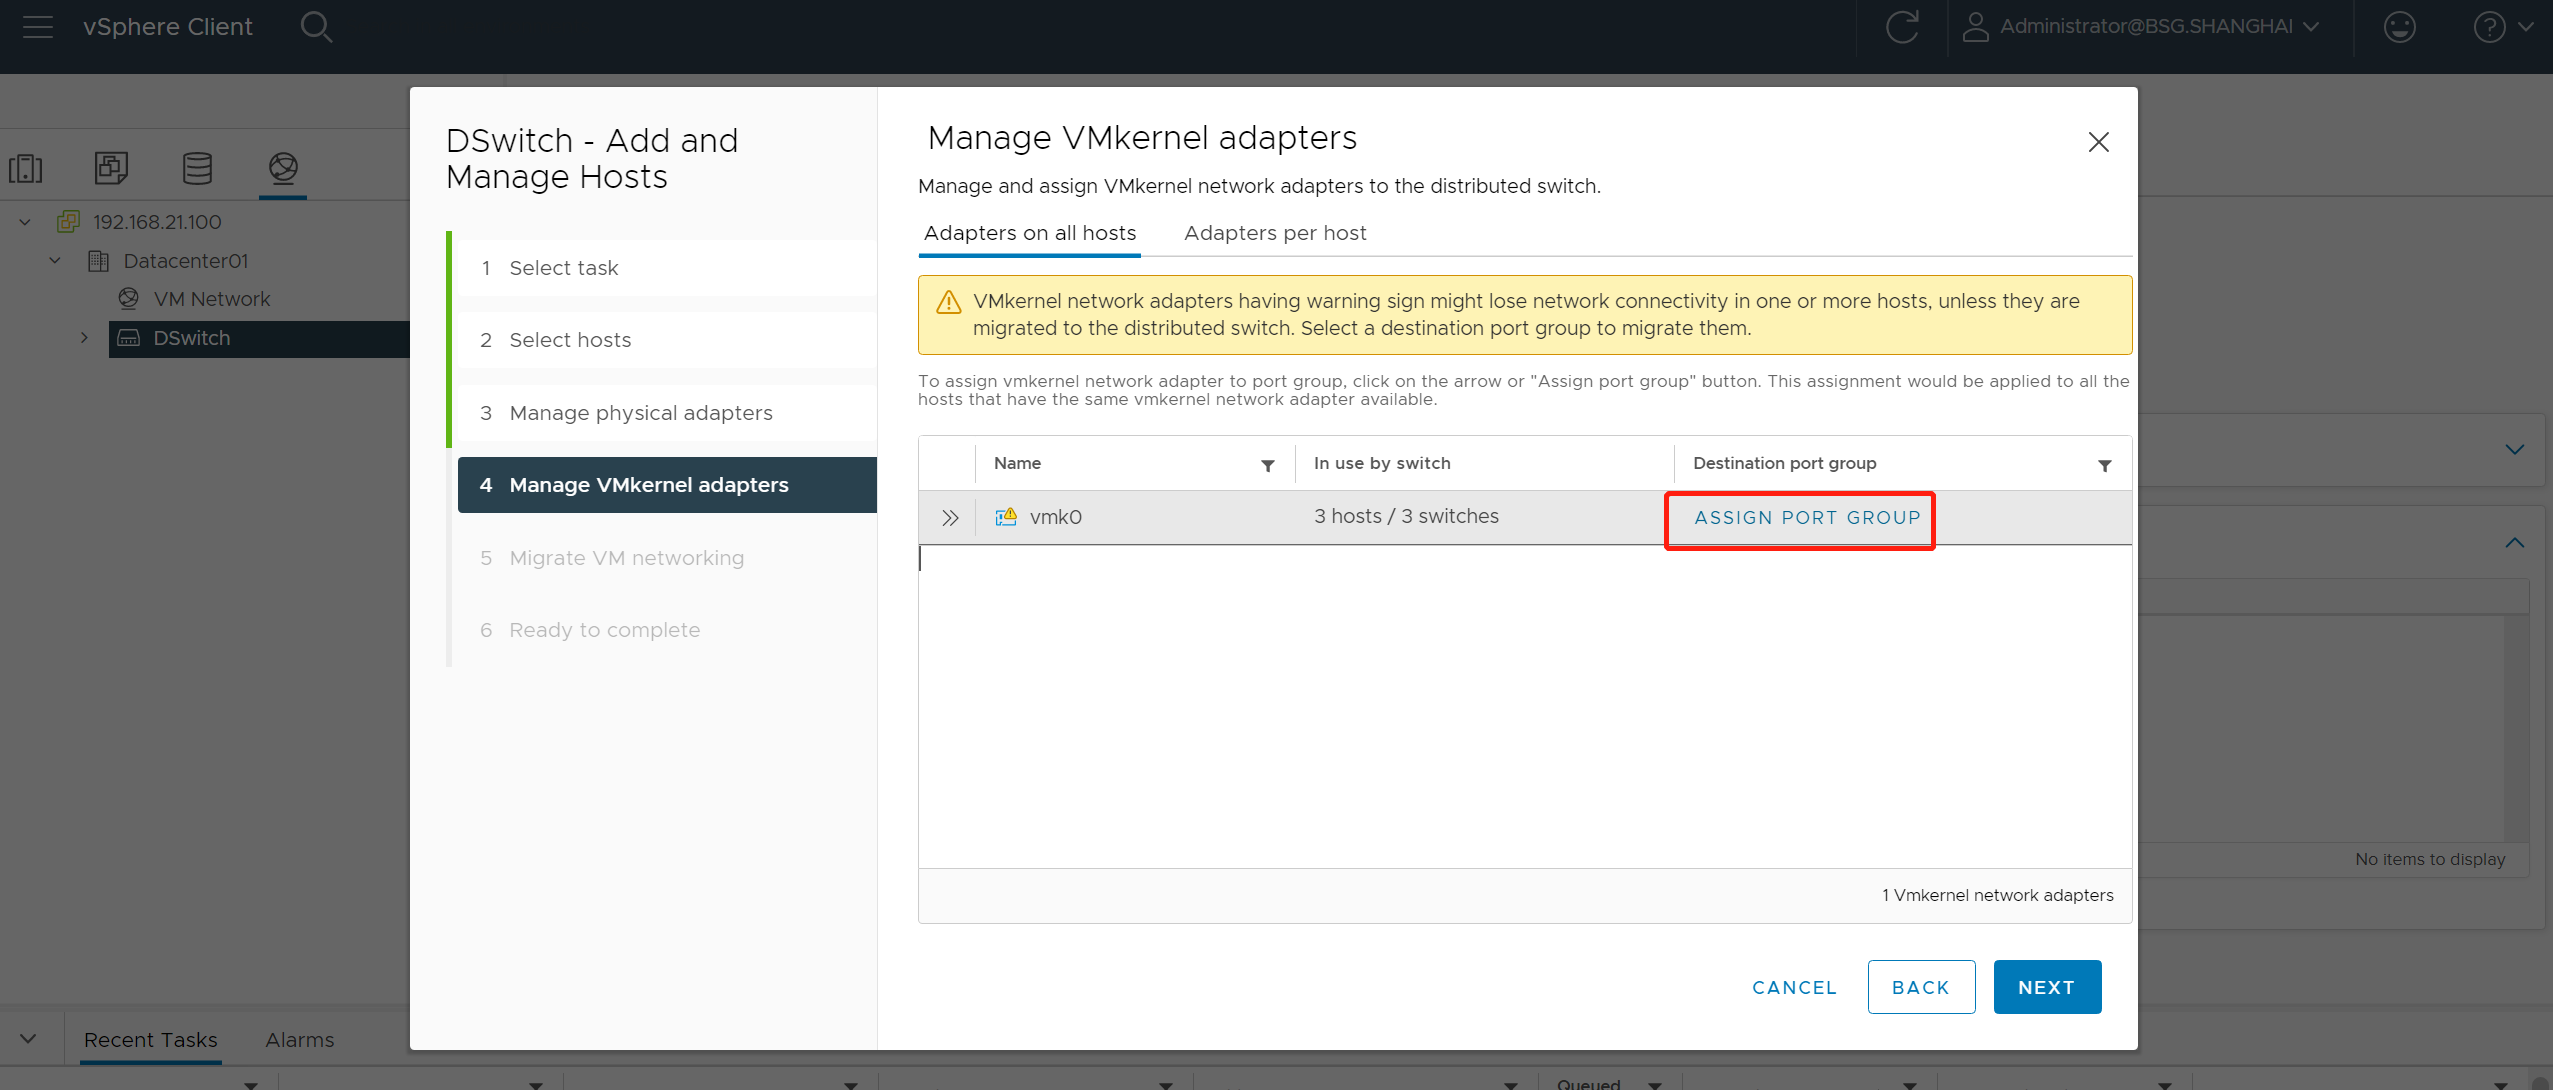The height and width of the screenshot is (1090, 2553).
Task: Expand the DSwitch tree node
Action: pyautogui.click(x=84, y=338)
